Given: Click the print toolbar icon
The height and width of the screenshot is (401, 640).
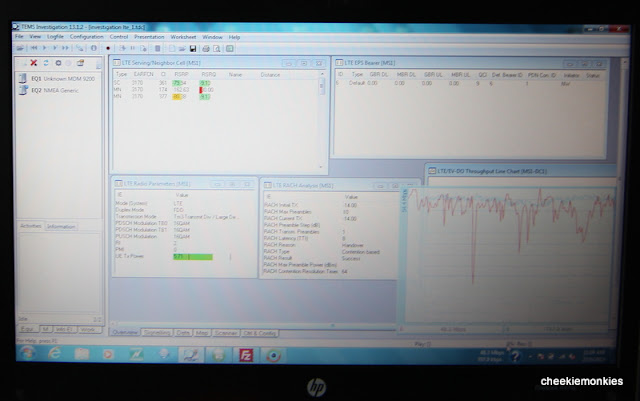Looking at the screenshot, I should click(206, 49).
